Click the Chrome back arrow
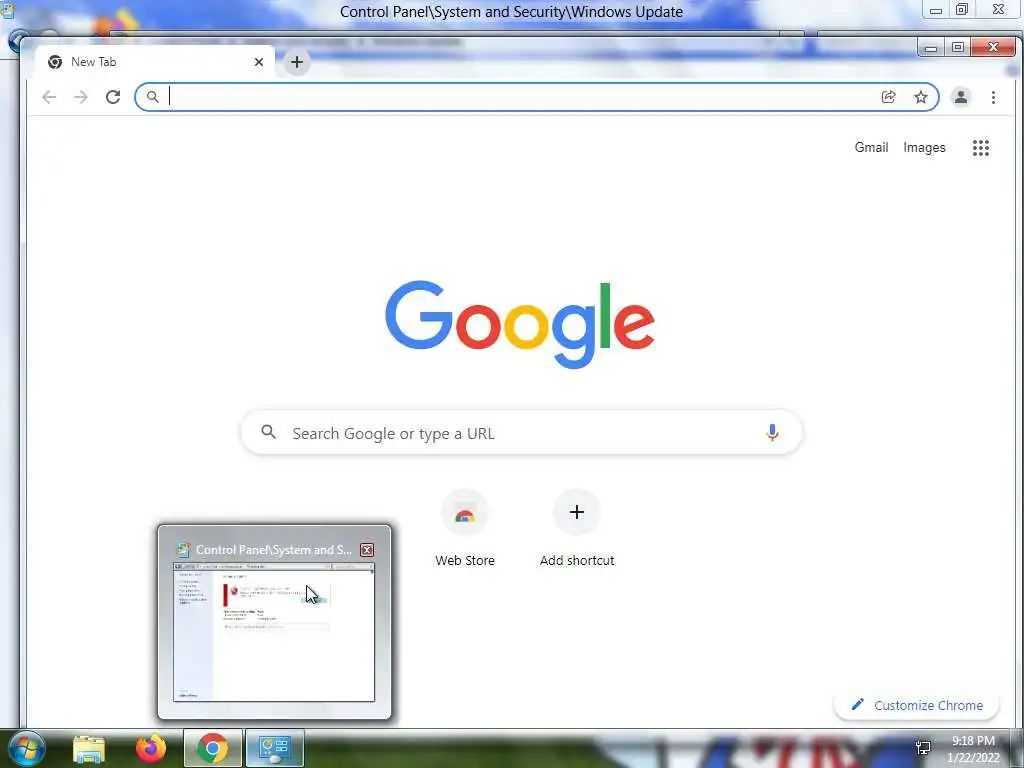The width and height of the screenshot is (1024, 768). coord(49,97)
